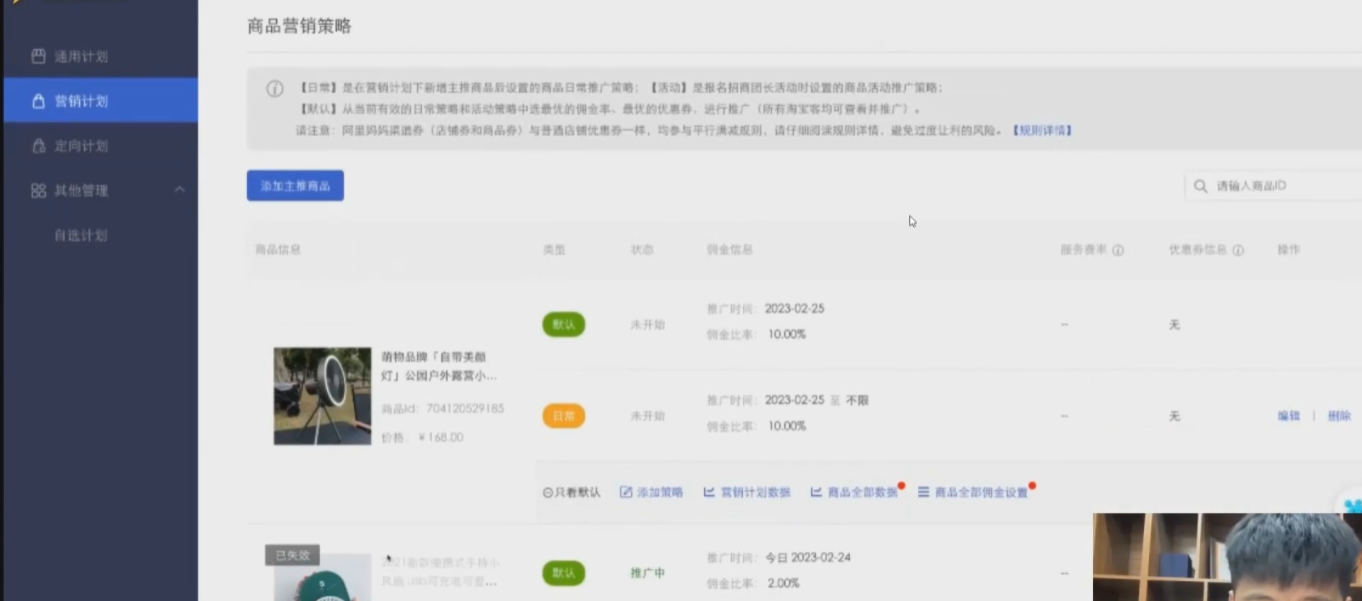1362x601 pixels.
Task: Click the search magnifier icon
Action: click(x=1201, y=186)
